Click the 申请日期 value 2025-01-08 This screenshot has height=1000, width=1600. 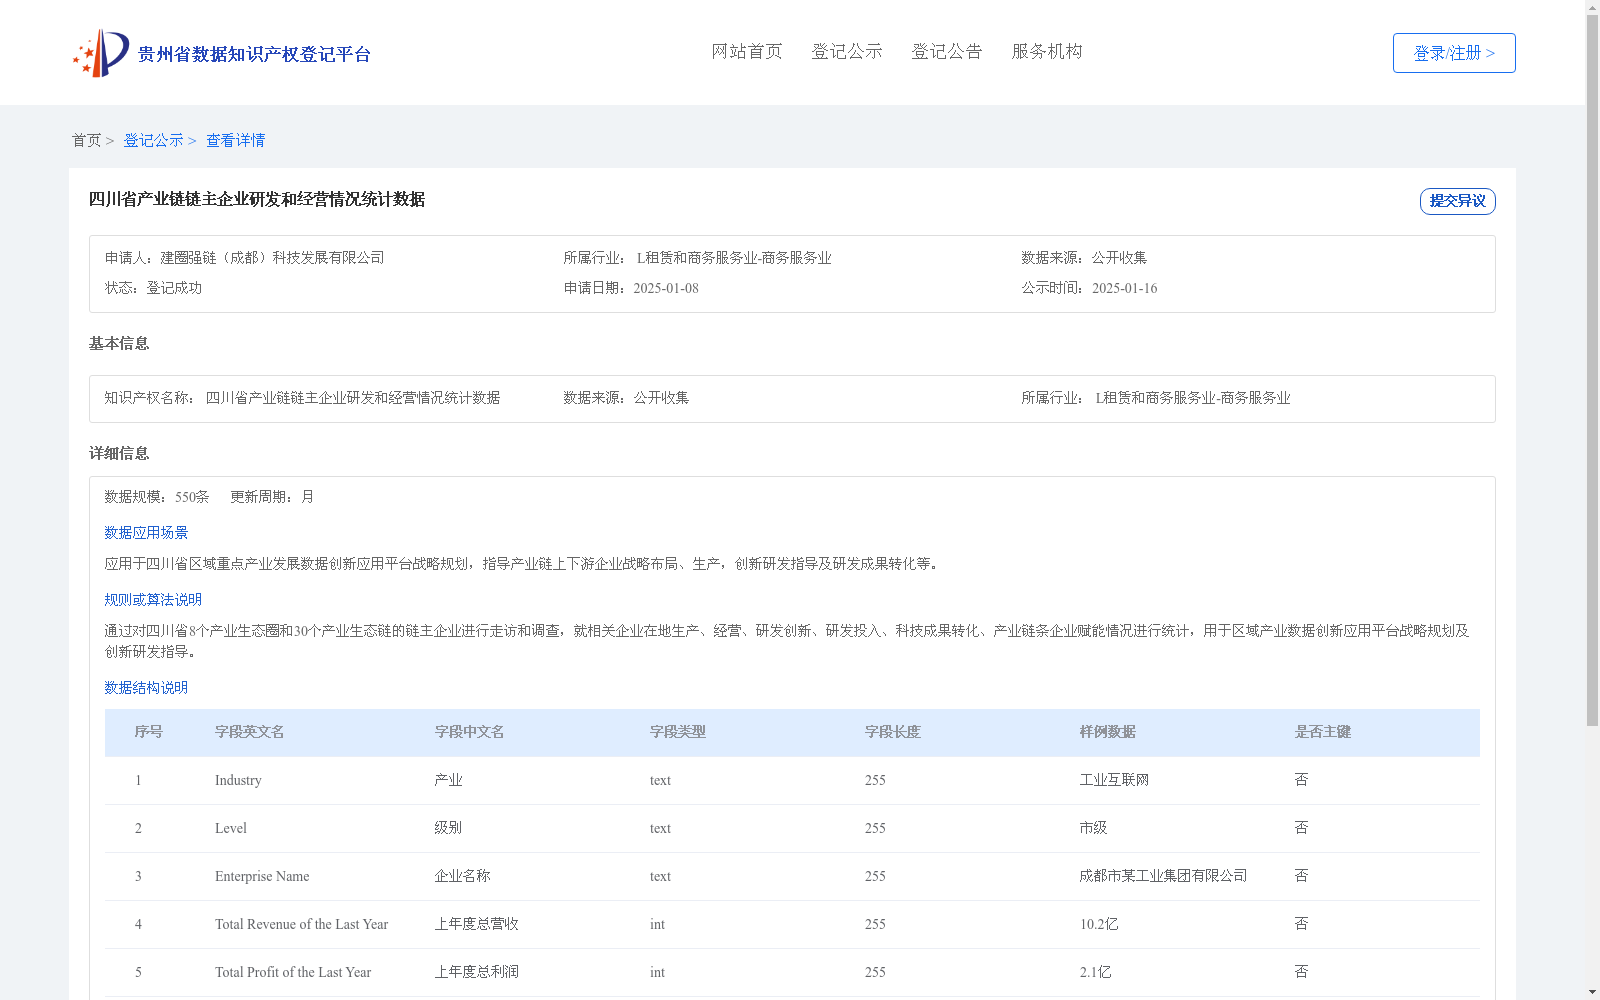(666, 288)
